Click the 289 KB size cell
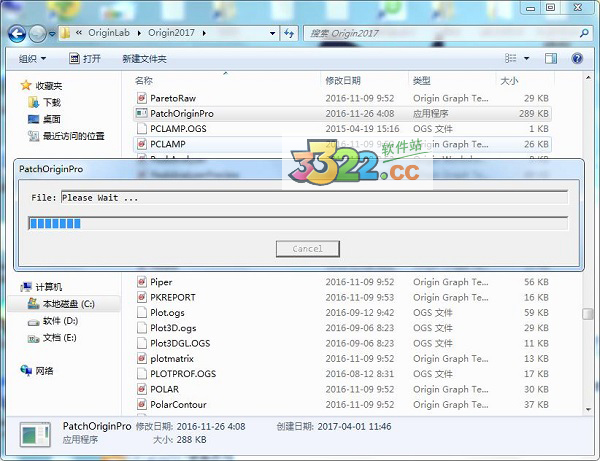This screenshot has width=600, height=461. coord(533,114)
